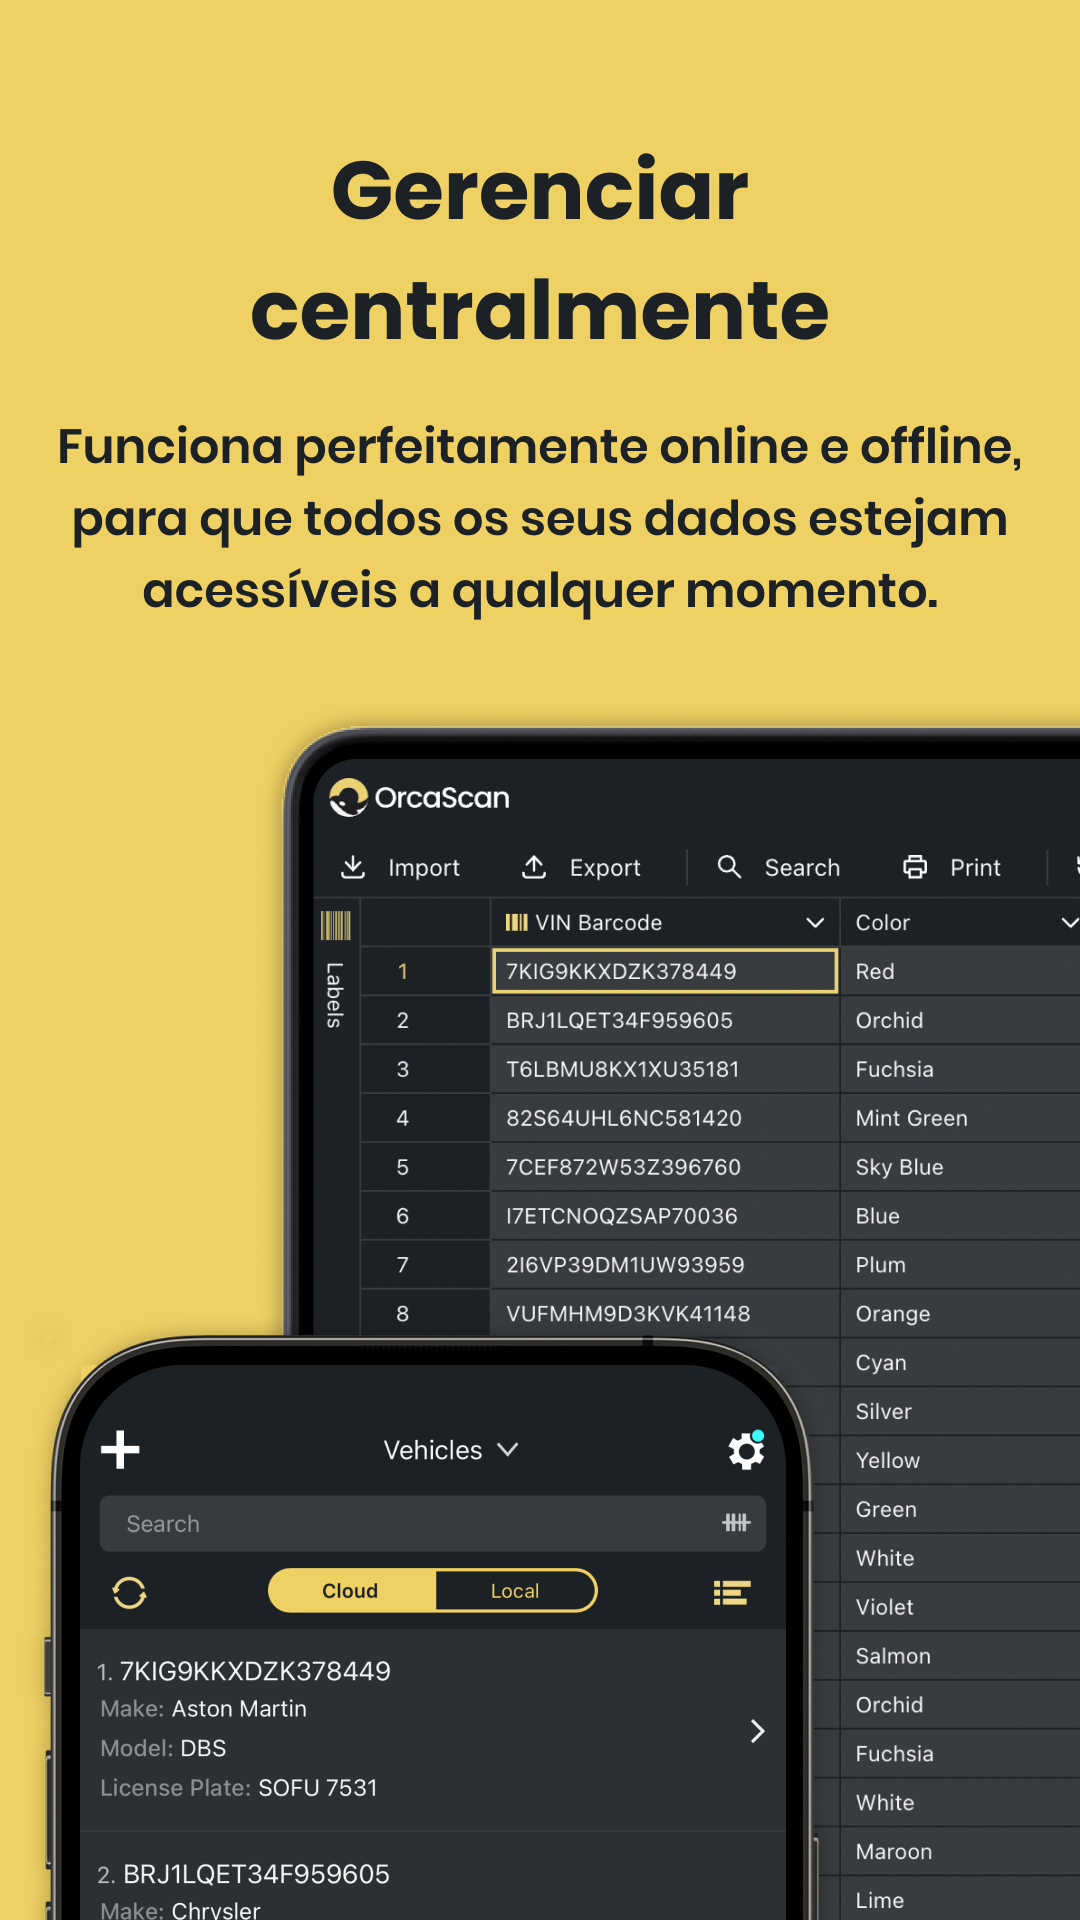Click the Export button label

605,868
